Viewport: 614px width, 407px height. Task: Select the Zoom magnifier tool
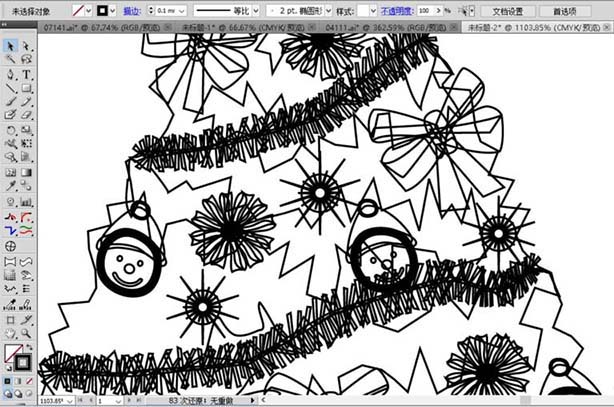pyautogui.click(x=26, y=334)
